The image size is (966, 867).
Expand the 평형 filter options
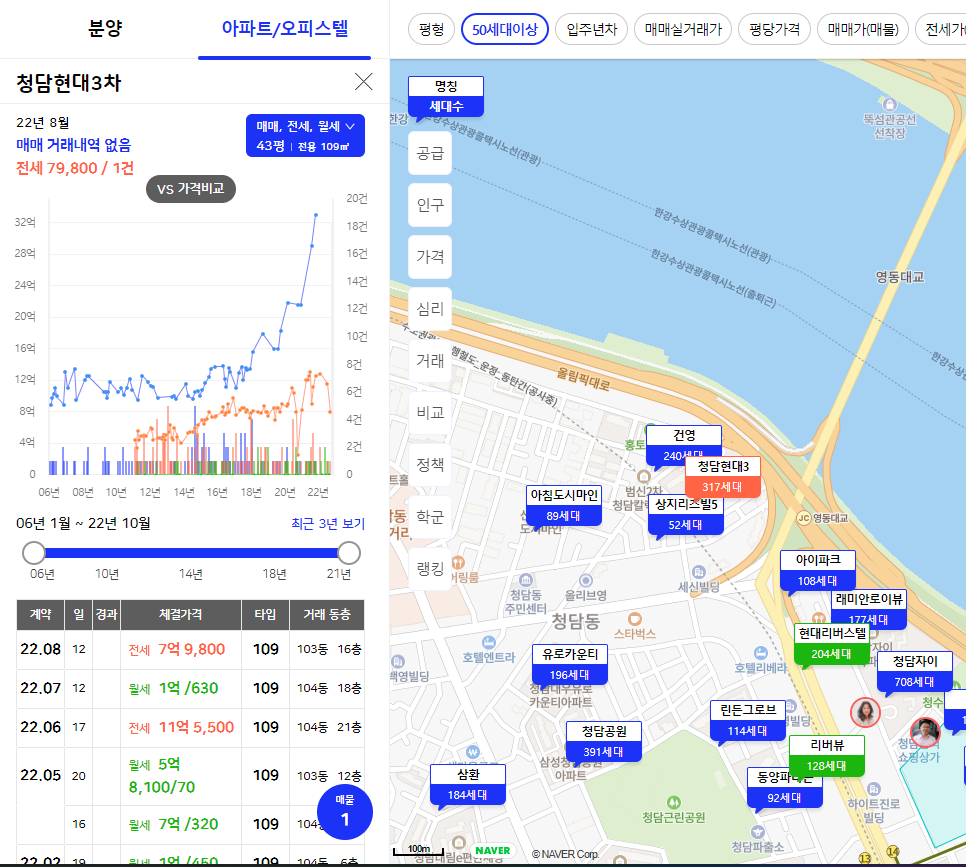point(431,29)
